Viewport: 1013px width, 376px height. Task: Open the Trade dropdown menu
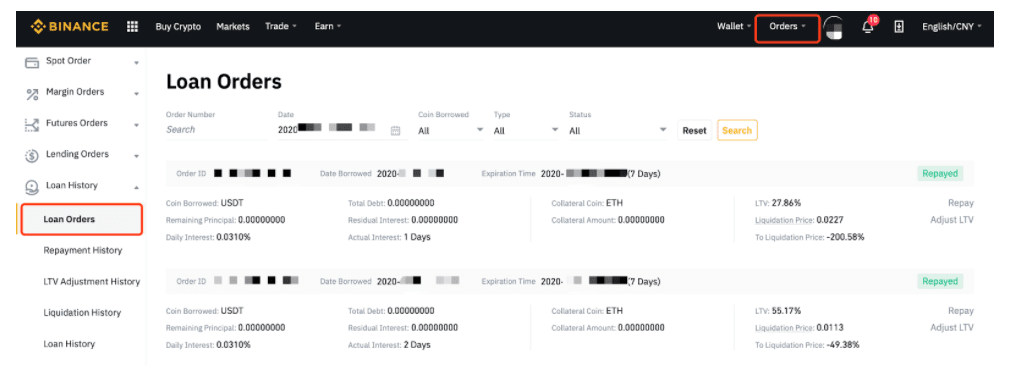click(x=280, y=26)
